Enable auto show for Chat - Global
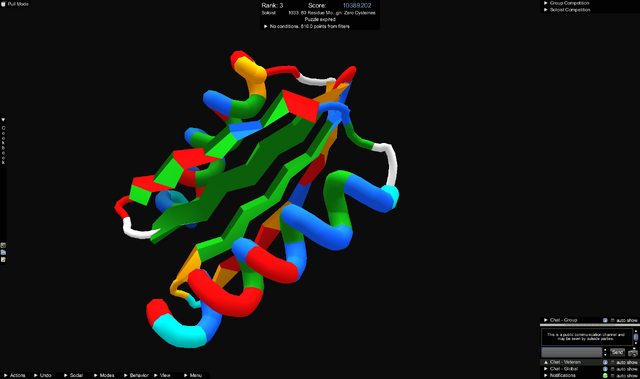This screenshot has width=640, height=379. (x=613, y=369)
